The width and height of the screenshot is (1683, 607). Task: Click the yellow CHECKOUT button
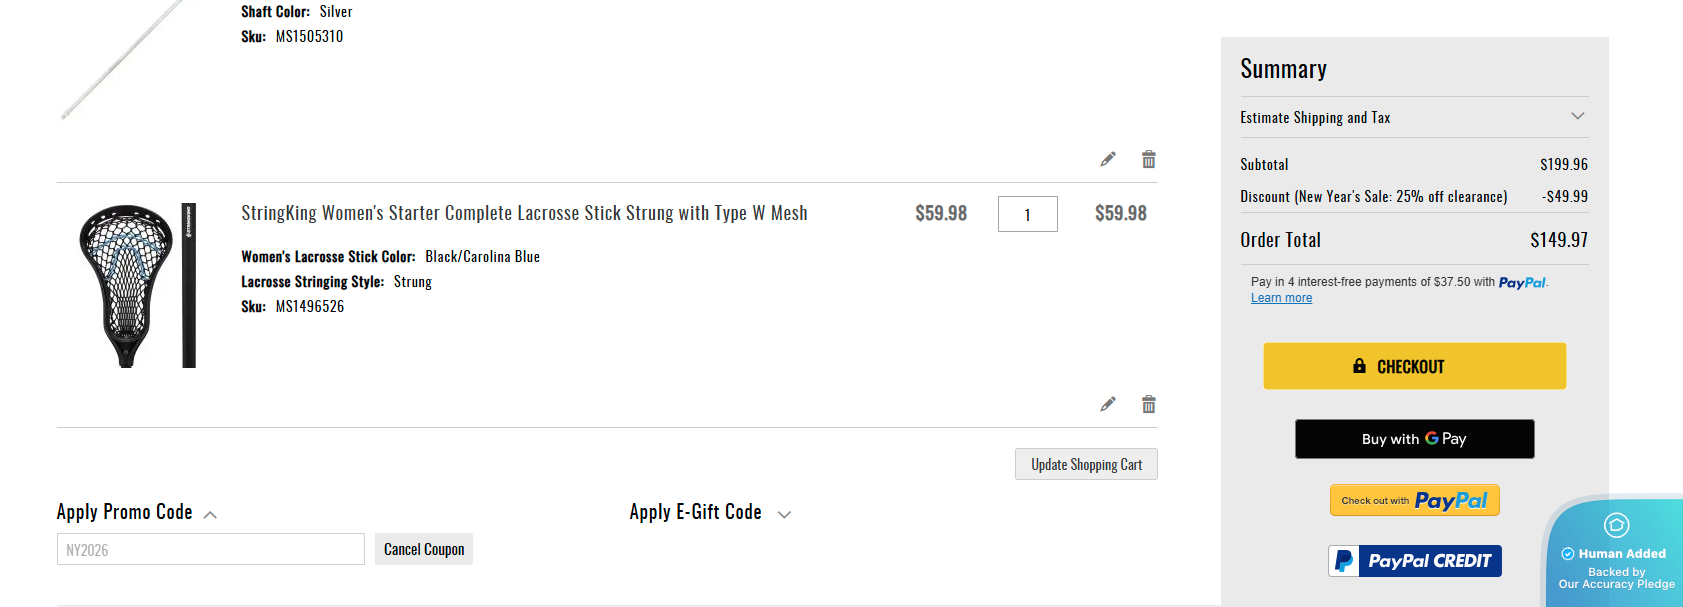pyautogui.click(x=1414, y=366)
